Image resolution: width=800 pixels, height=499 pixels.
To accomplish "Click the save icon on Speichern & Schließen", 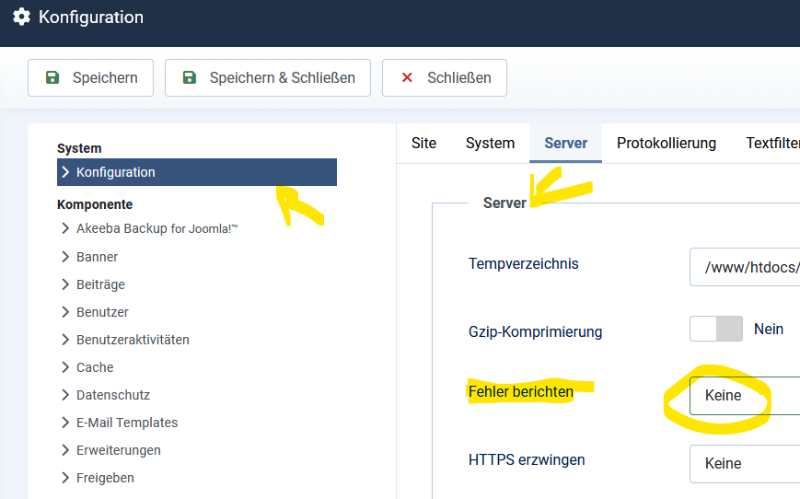I will pos(190,78).
